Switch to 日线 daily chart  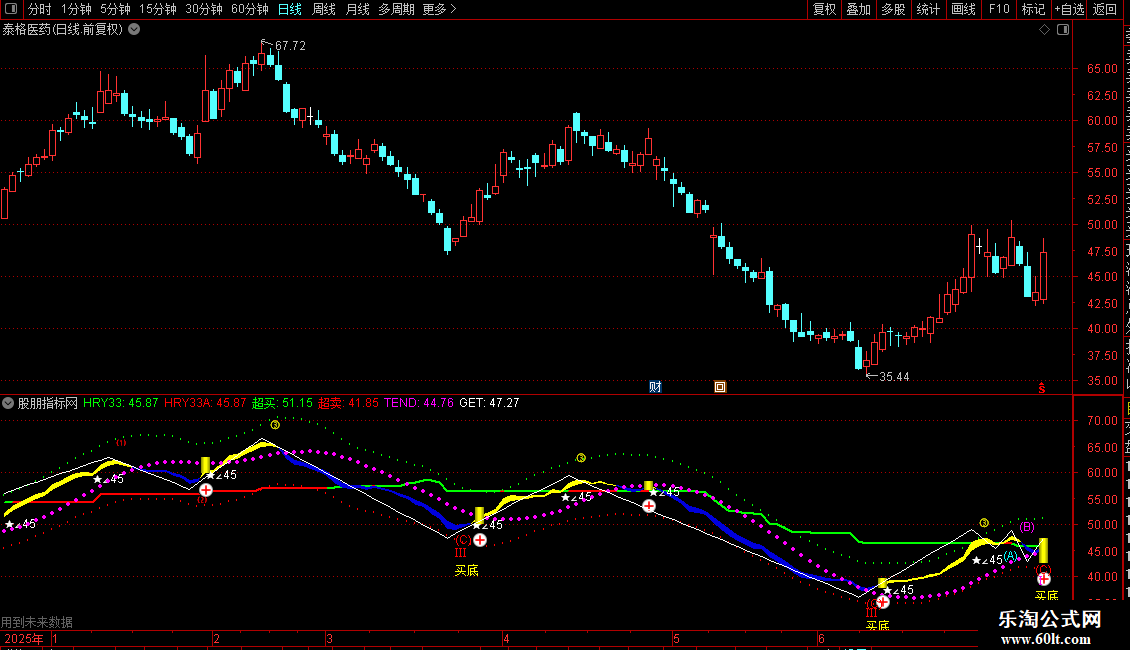pyautogui.click(x=290, y=9)
